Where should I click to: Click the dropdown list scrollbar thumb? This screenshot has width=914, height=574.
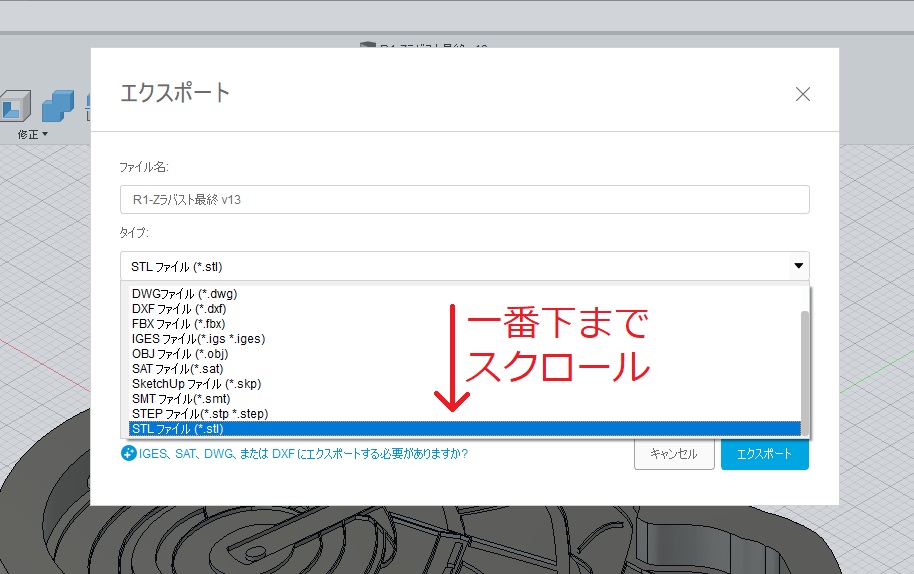pyautogui.click(x=805, y=373)
